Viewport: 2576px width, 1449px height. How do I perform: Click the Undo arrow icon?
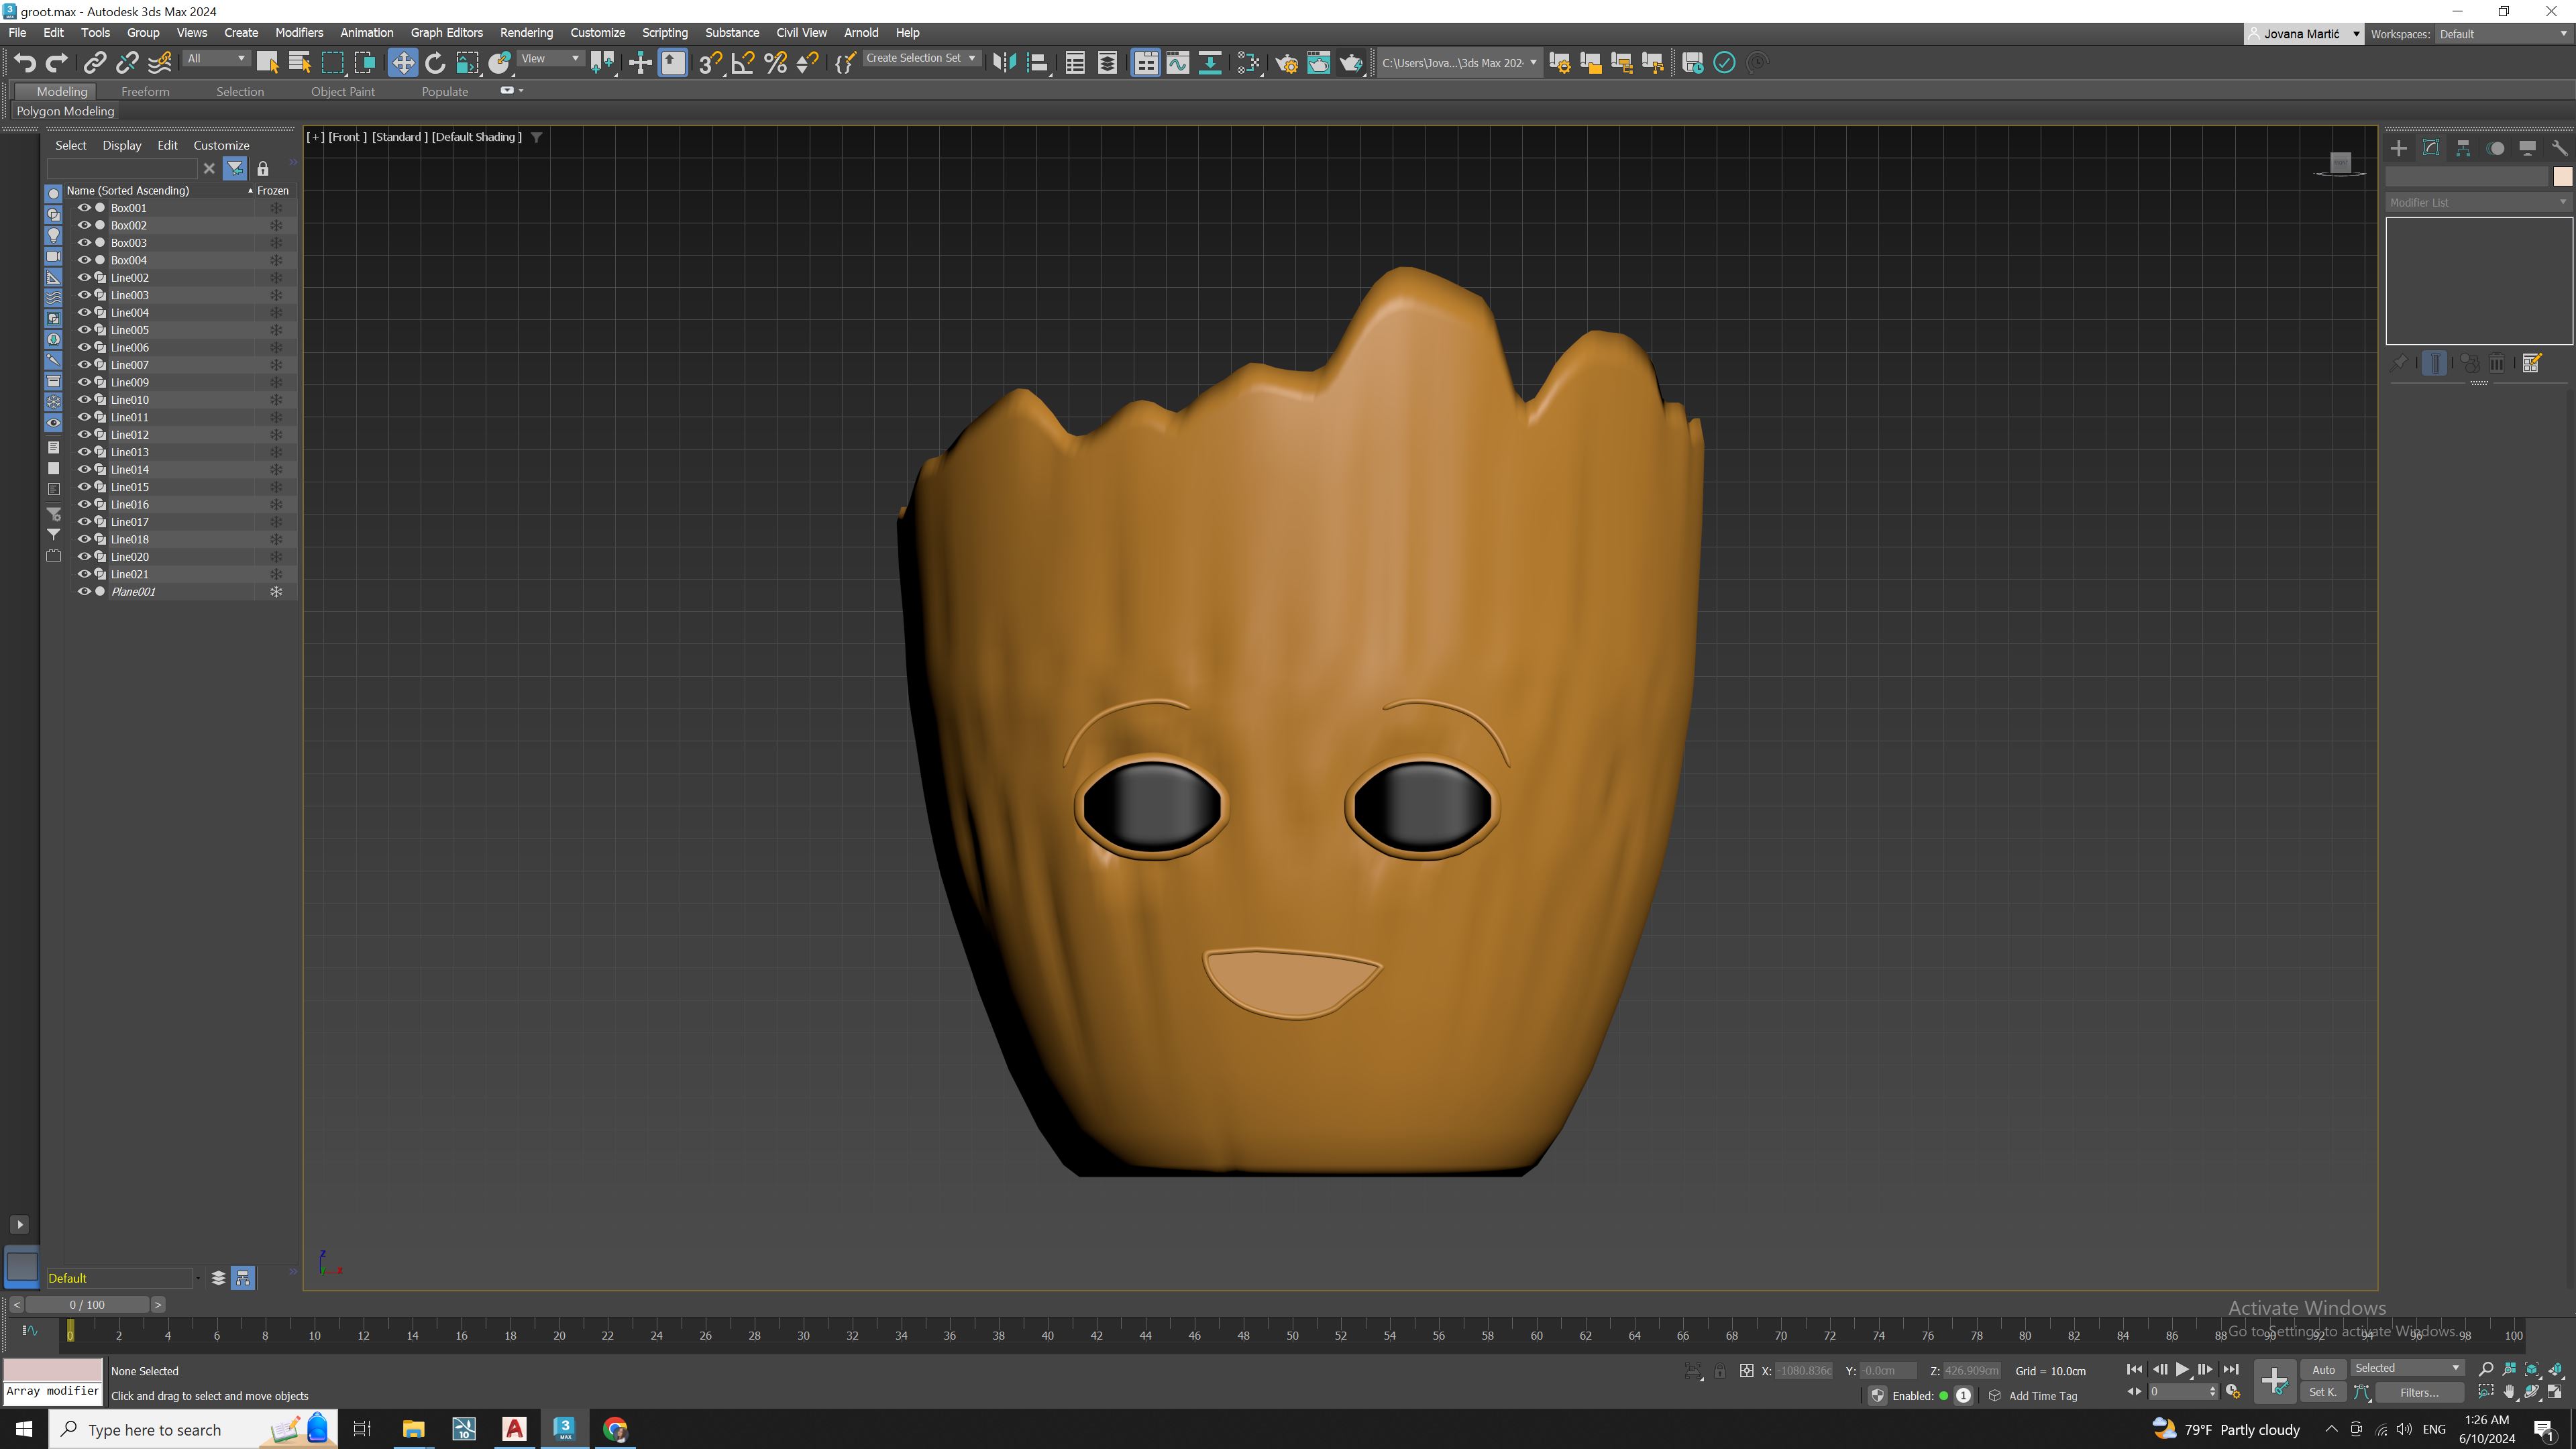pyautogui.click(x=25, y=63)
